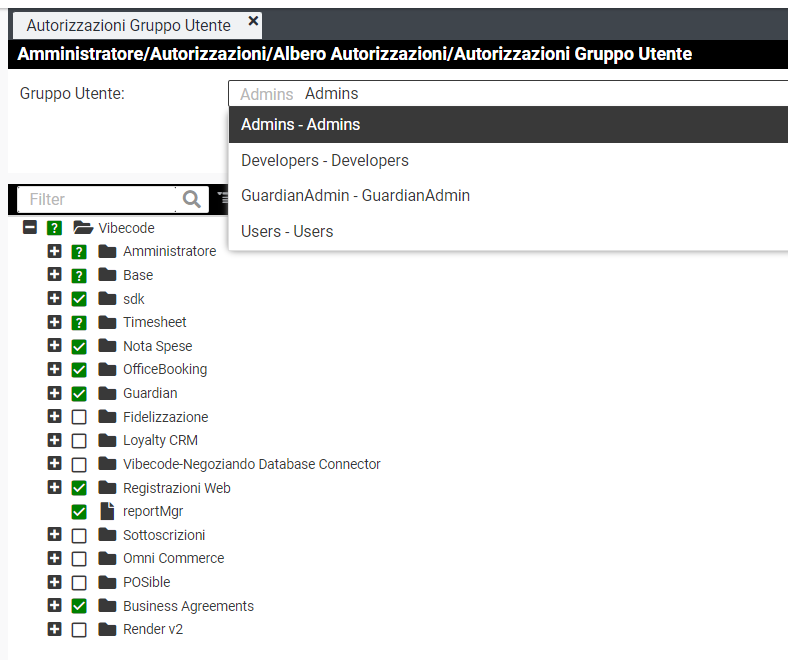This screenshot has height=660, width=788.
Task: Expand the Nota Spese tree node
Action: point(55,346)
